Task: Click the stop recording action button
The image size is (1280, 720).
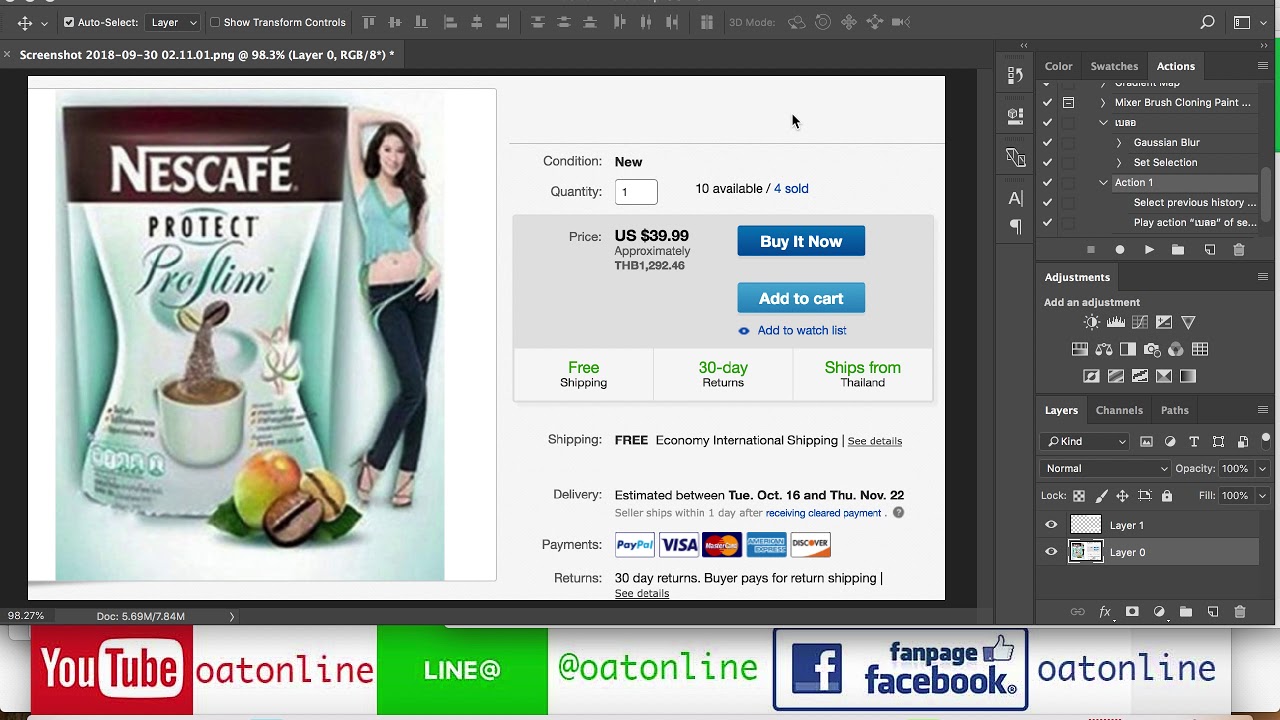Action: 1091,250
